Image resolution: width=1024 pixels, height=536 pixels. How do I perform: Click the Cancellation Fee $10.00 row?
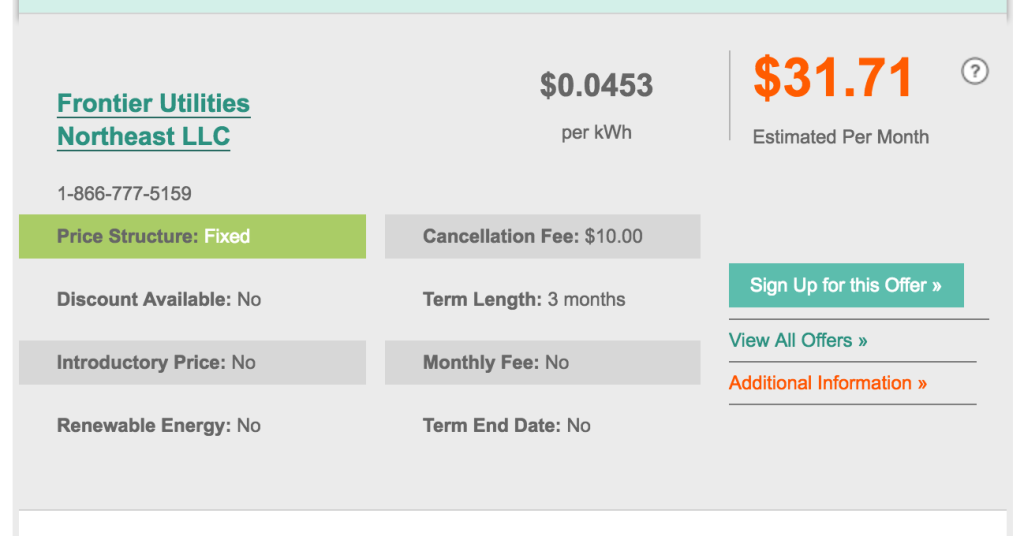pos(543,236)
